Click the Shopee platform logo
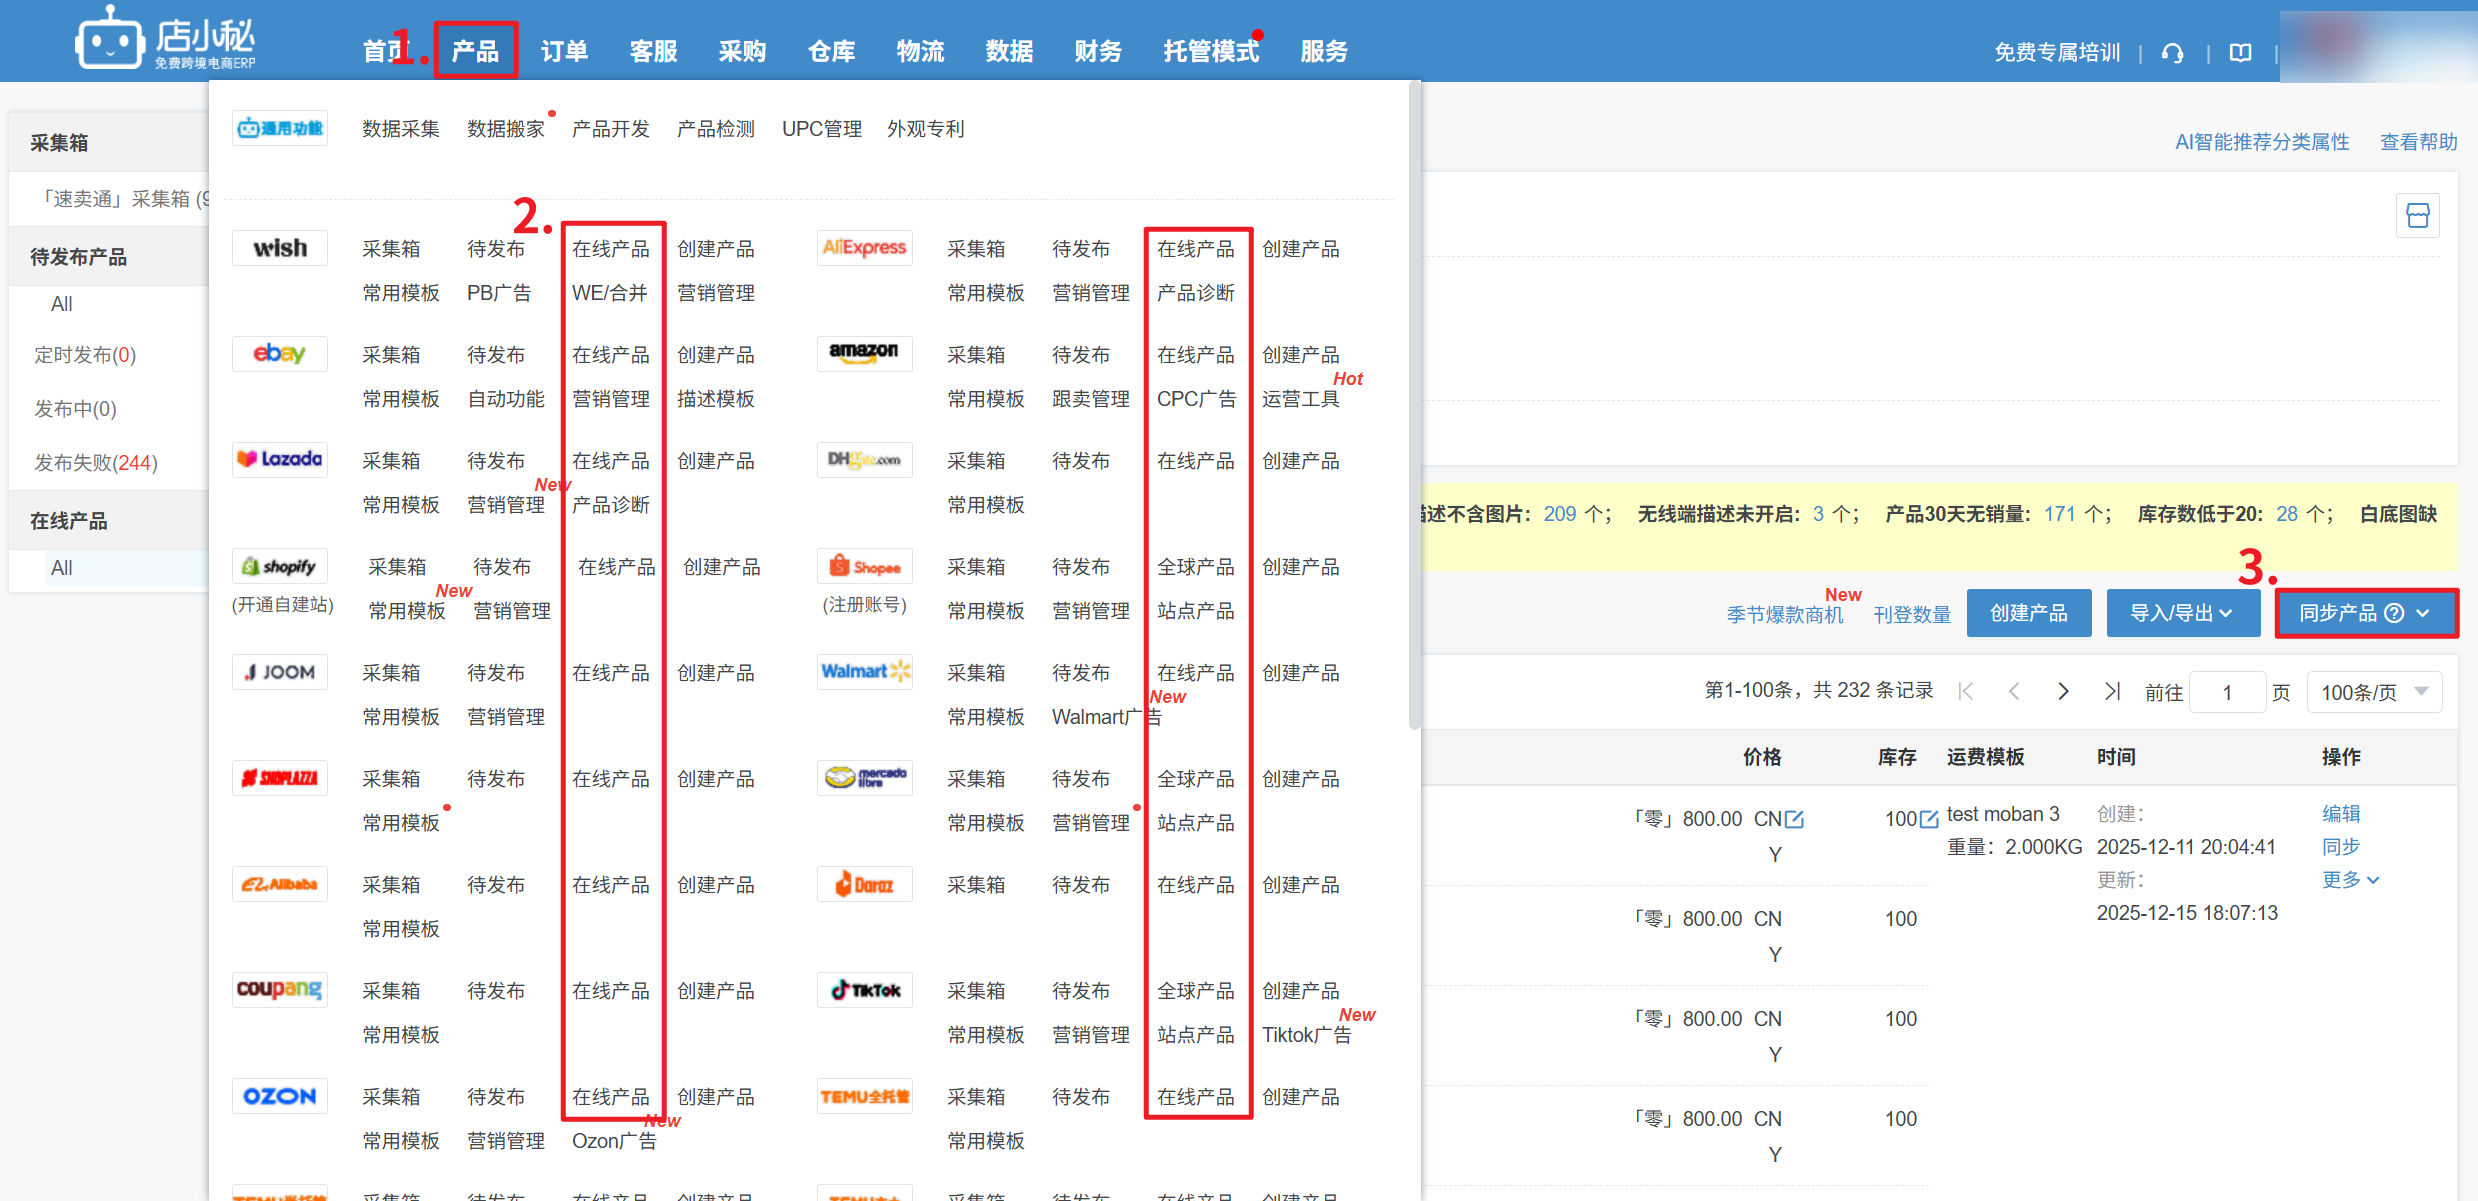This screenshot has height=1201, width=2478. click(864, 567)
